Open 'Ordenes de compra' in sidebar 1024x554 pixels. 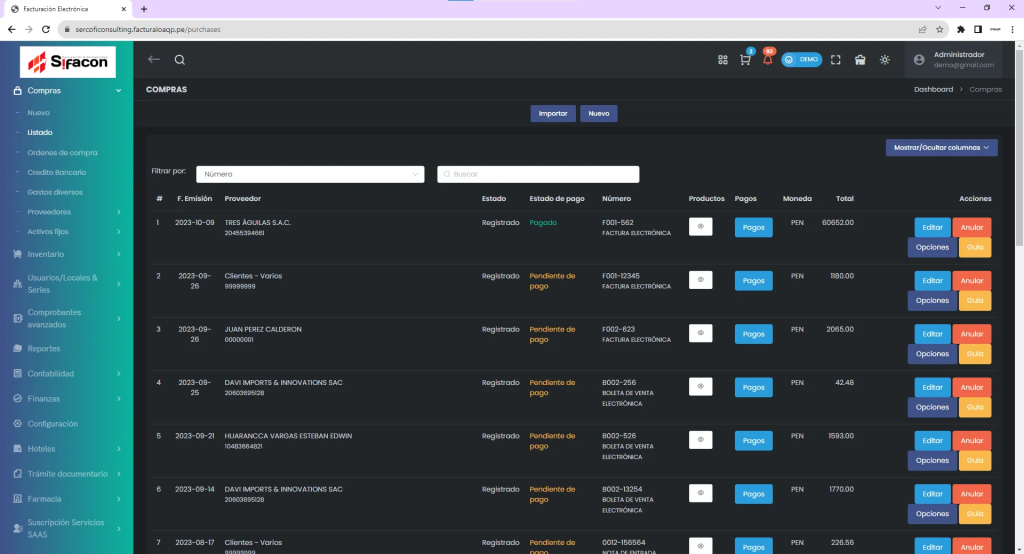pos(62,153)
